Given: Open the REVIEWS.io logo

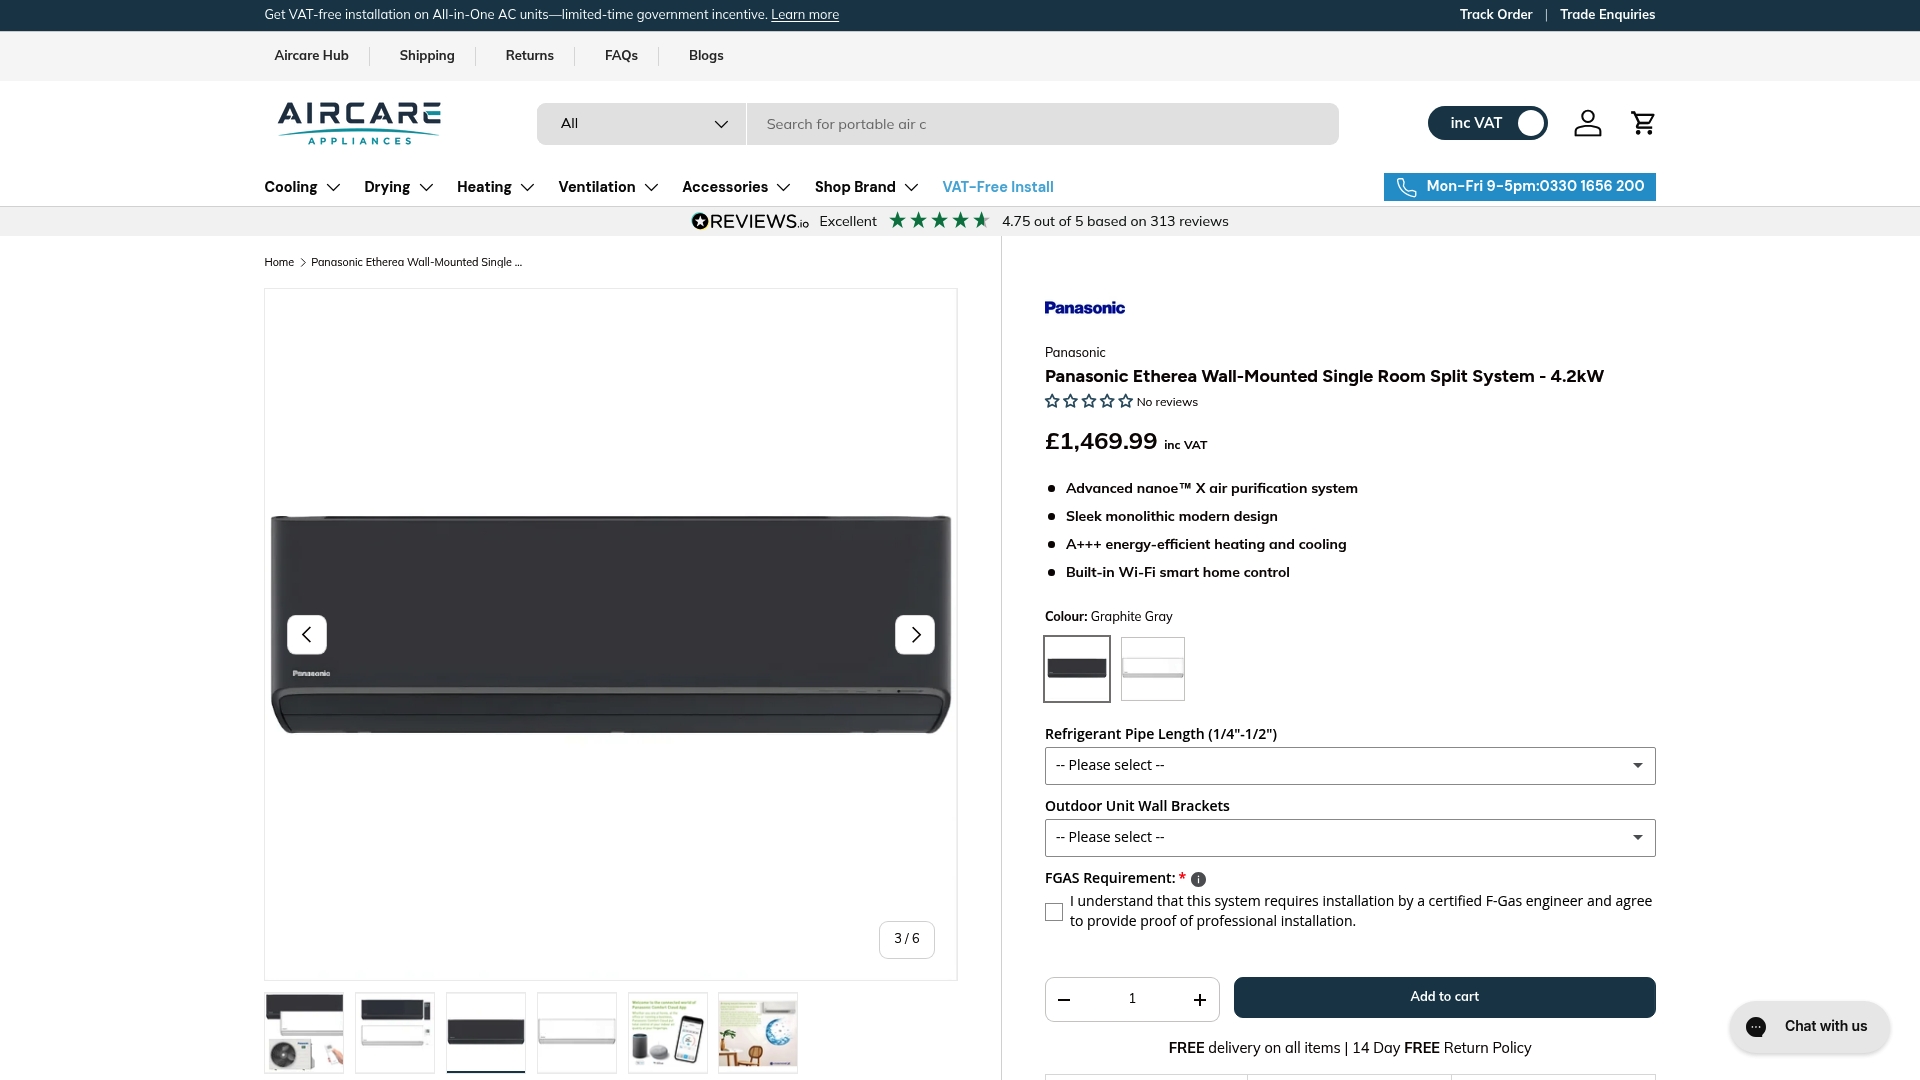Looking at the screenshot, I should (x=750, y=221).
